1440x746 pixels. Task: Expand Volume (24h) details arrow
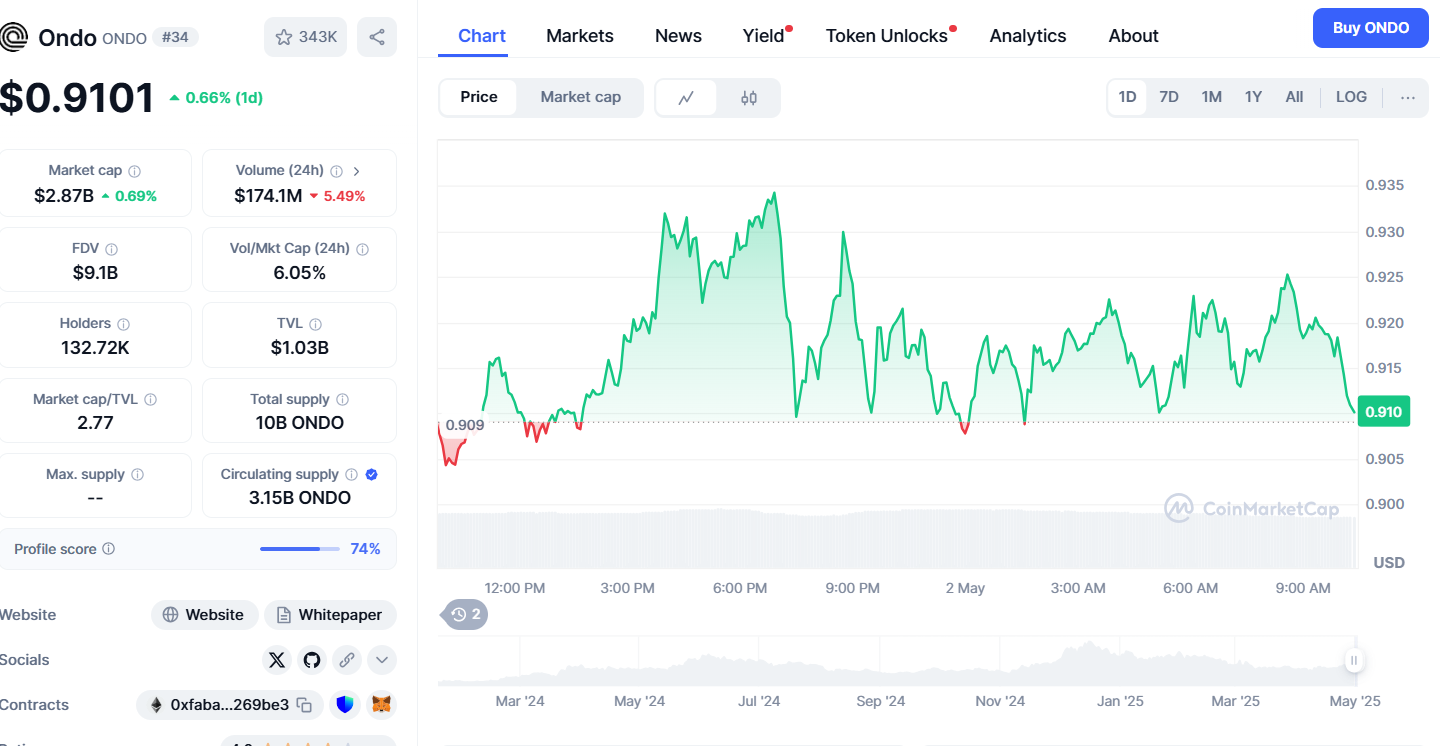click(357, 171)
